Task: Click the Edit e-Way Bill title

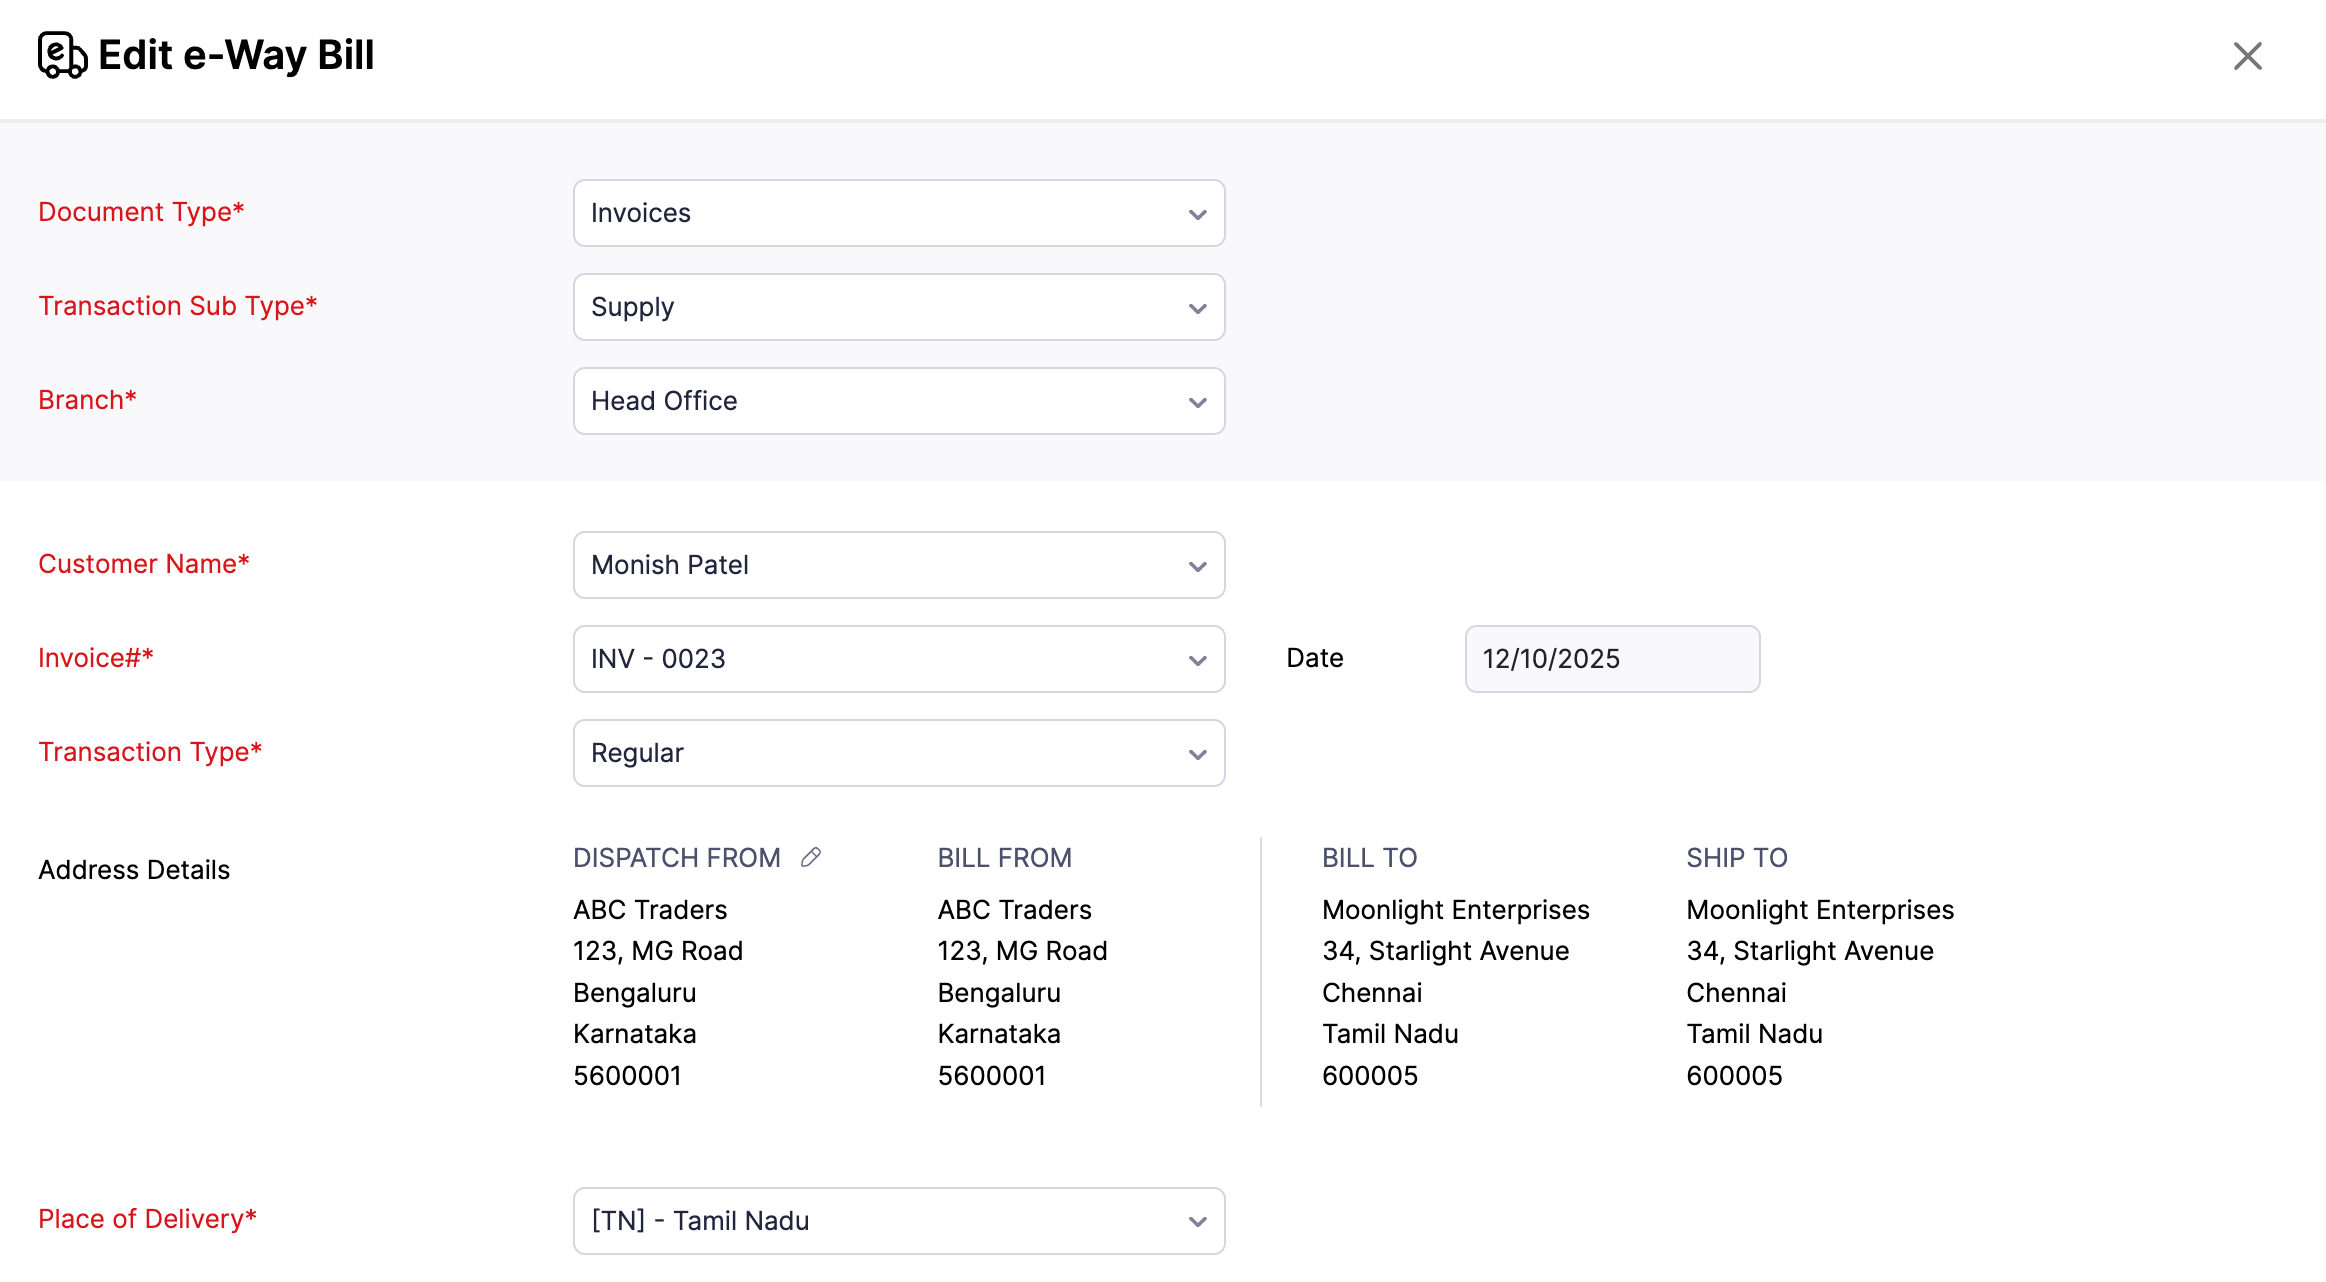Action: pos(235,55)
